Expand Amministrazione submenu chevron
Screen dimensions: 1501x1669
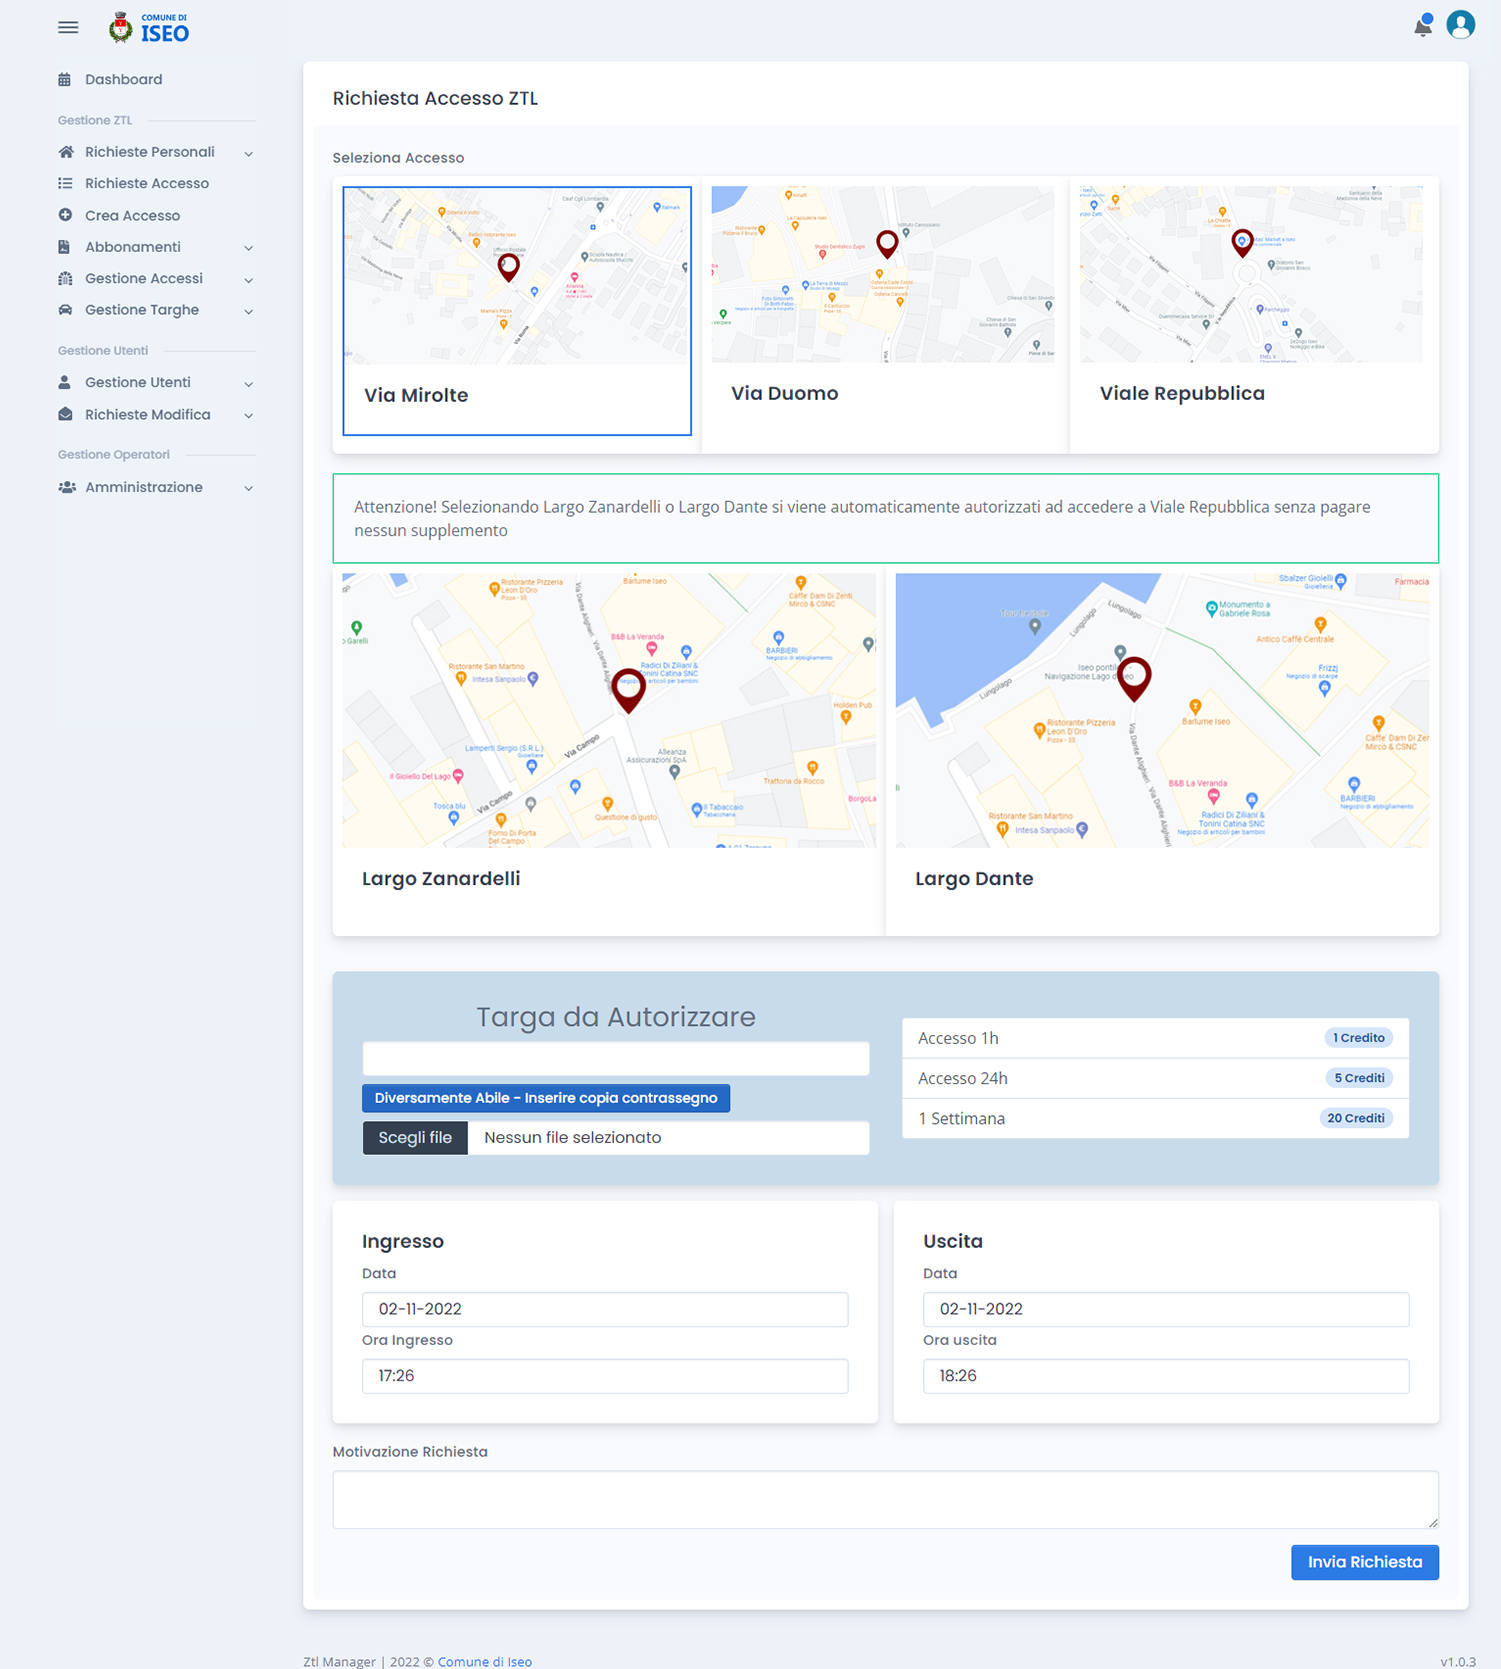coord(248,488)
